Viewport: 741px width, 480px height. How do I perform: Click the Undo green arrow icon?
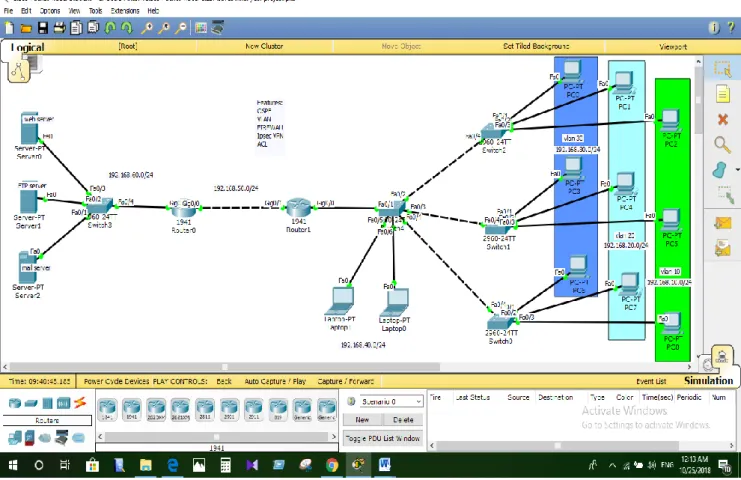coord(110,28)
